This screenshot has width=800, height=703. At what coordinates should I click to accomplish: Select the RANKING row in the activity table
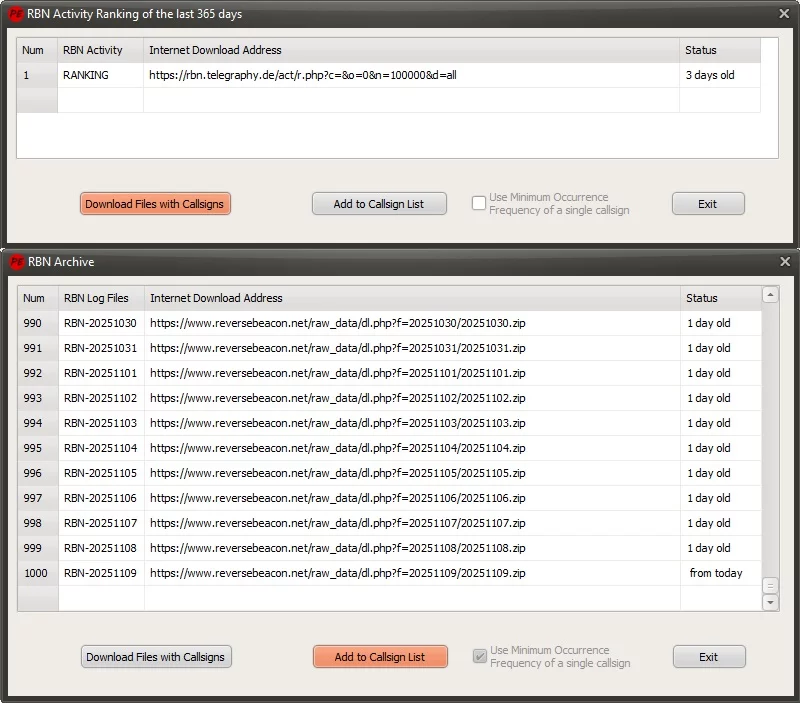[86, 75]
